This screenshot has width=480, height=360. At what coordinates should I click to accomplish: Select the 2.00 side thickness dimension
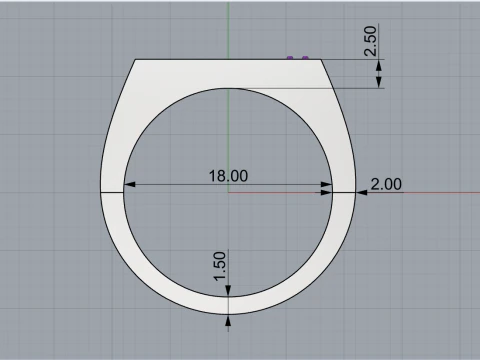tap(386, 184)
